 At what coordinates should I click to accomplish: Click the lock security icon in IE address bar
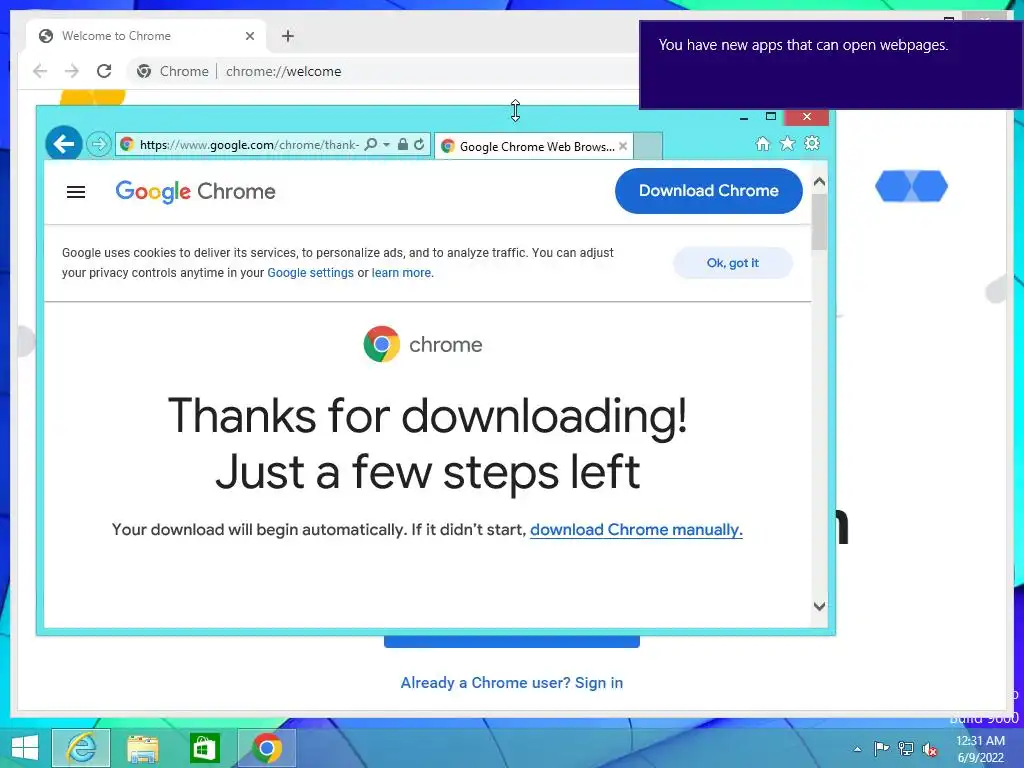click(x=403, y=144)
